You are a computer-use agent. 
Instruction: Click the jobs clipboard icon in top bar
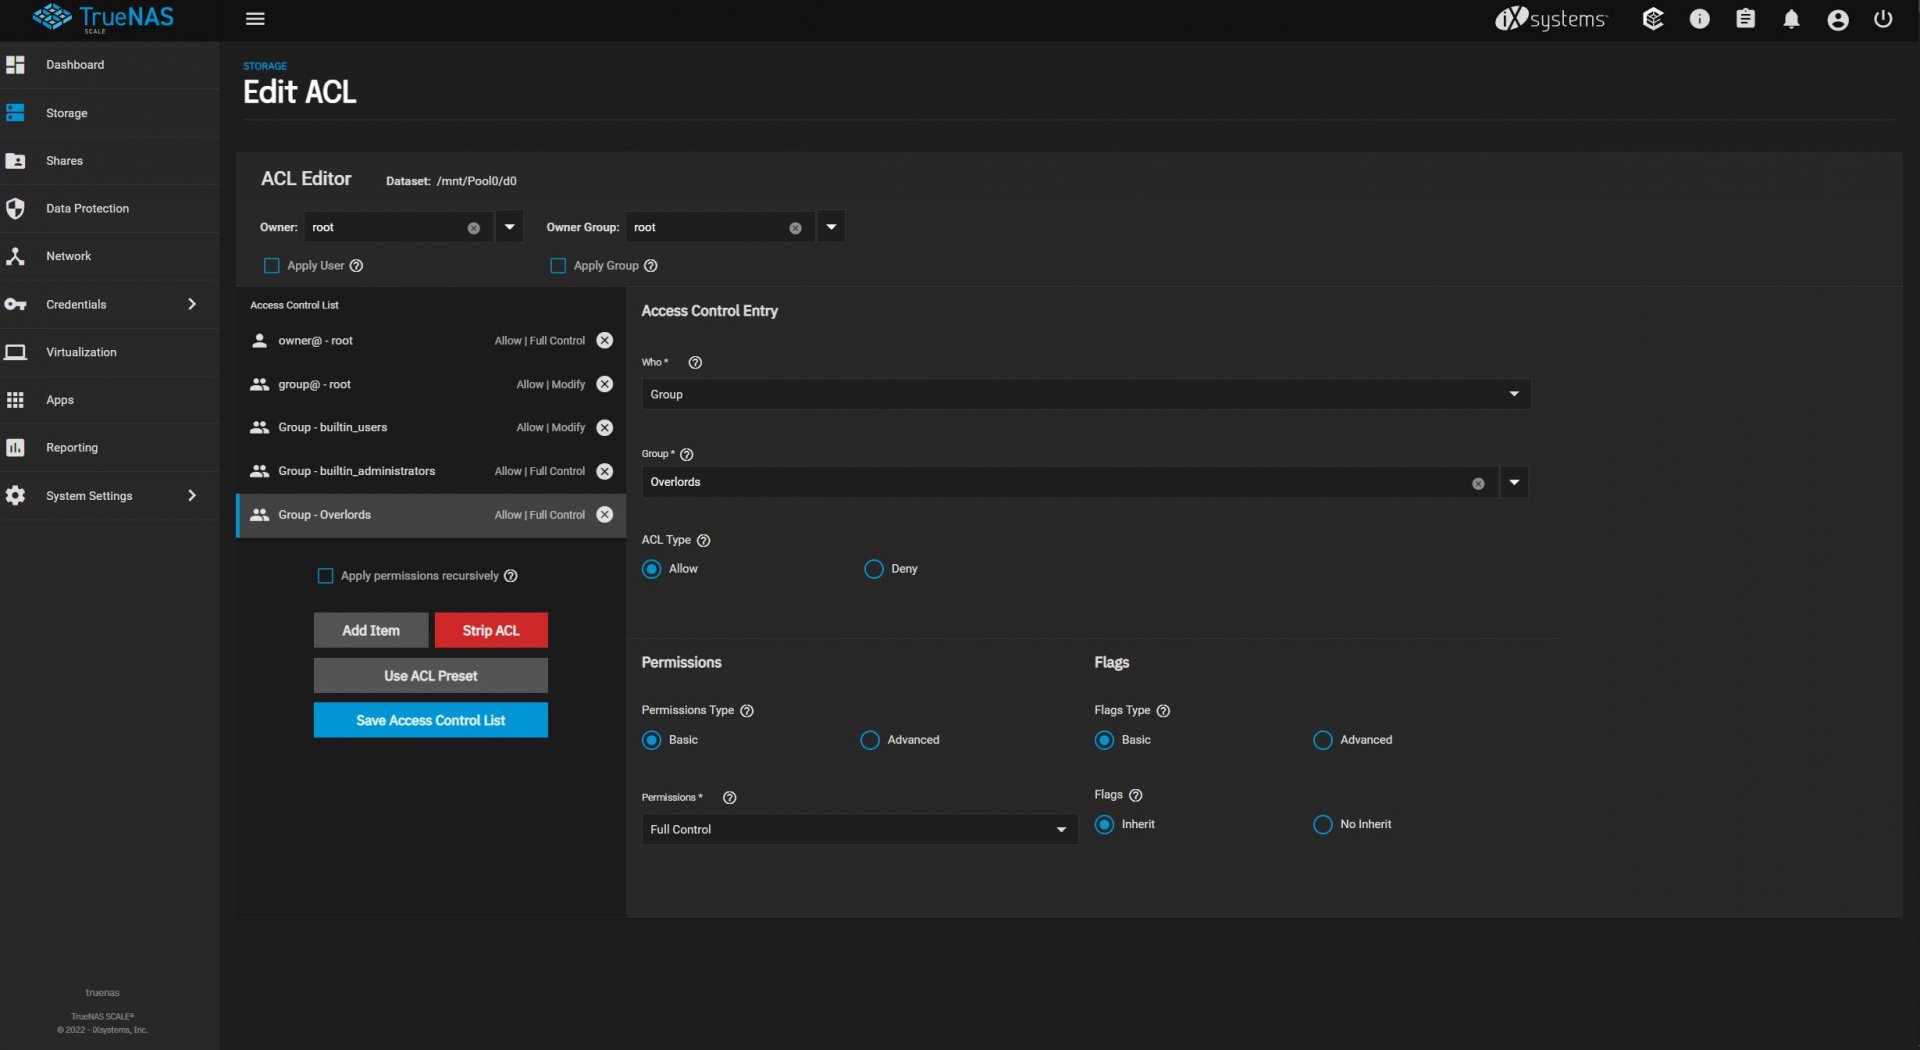(1745, 19)
